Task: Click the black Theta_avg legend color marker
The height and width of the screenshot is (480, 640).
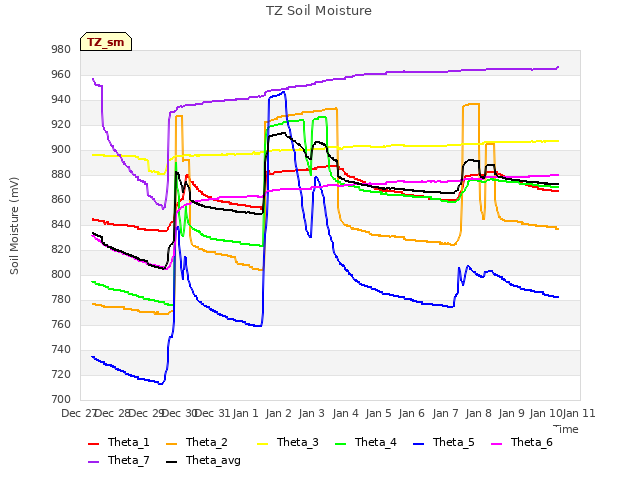Action: pyautogui.click(x=171, y=462)
